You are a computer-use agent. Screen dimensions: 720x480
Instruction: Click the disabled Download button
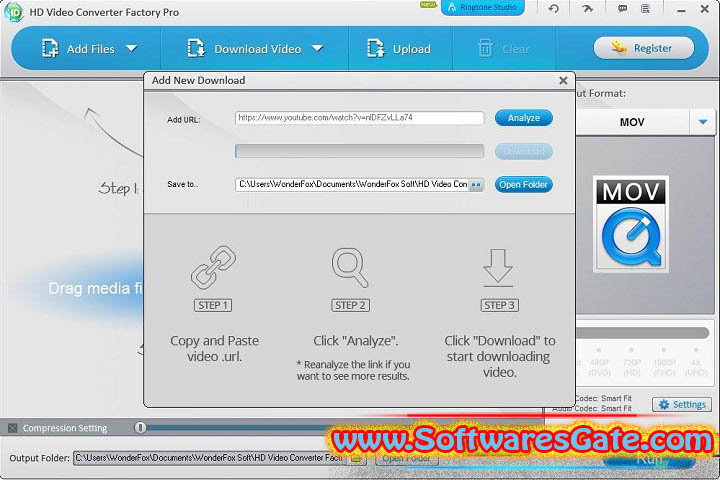pyautogui.click(x=523, y=151)
